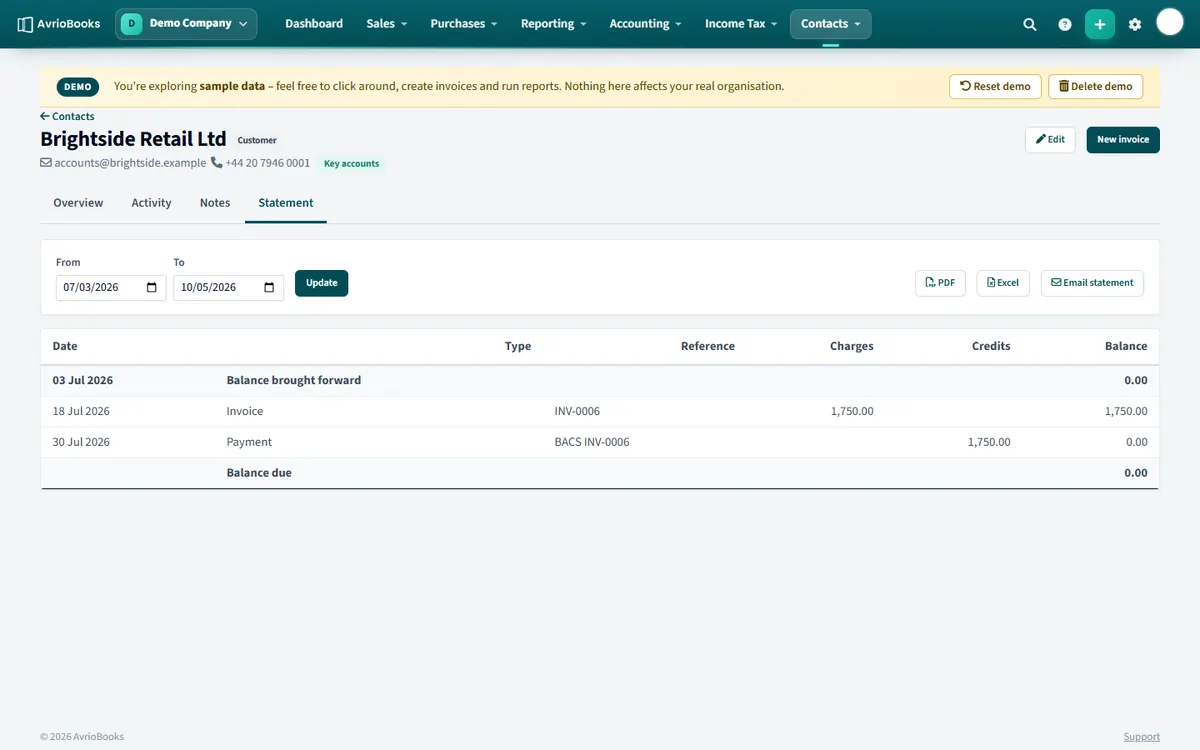Click the accounts@brightside.example email text
Viewport: 1200px width, 750px height.
pyautogui.click(x=130, y=163)
